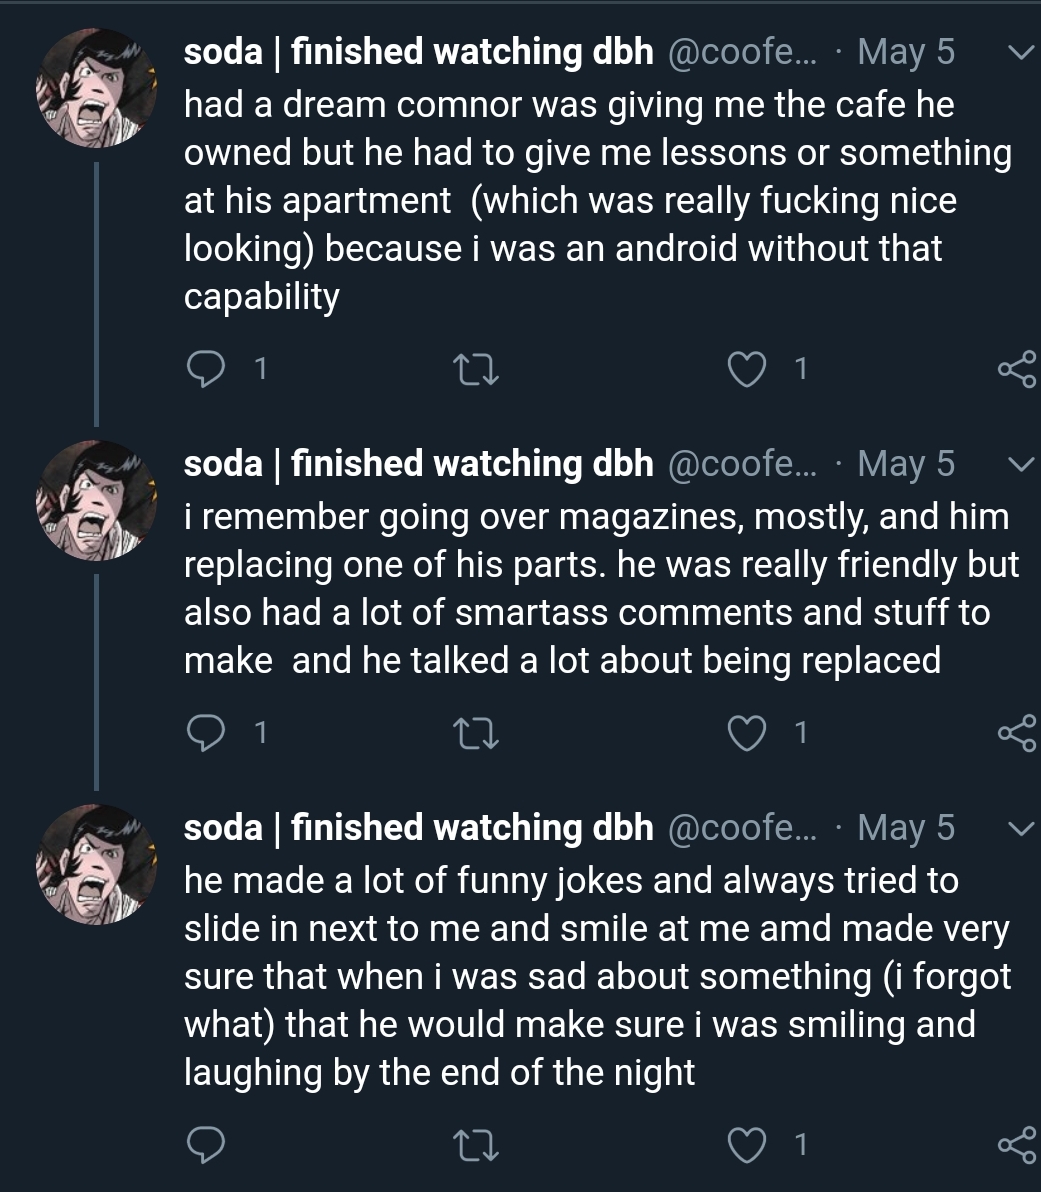Like the first tweet about the cafe dream
The image size is (1041, 1192).
(x=745, y=370)
